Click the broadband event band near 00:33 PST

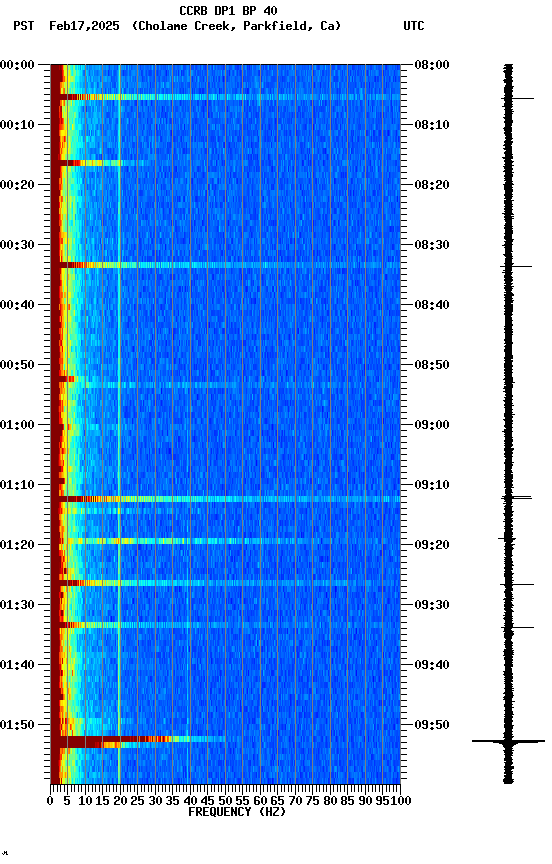225,266
